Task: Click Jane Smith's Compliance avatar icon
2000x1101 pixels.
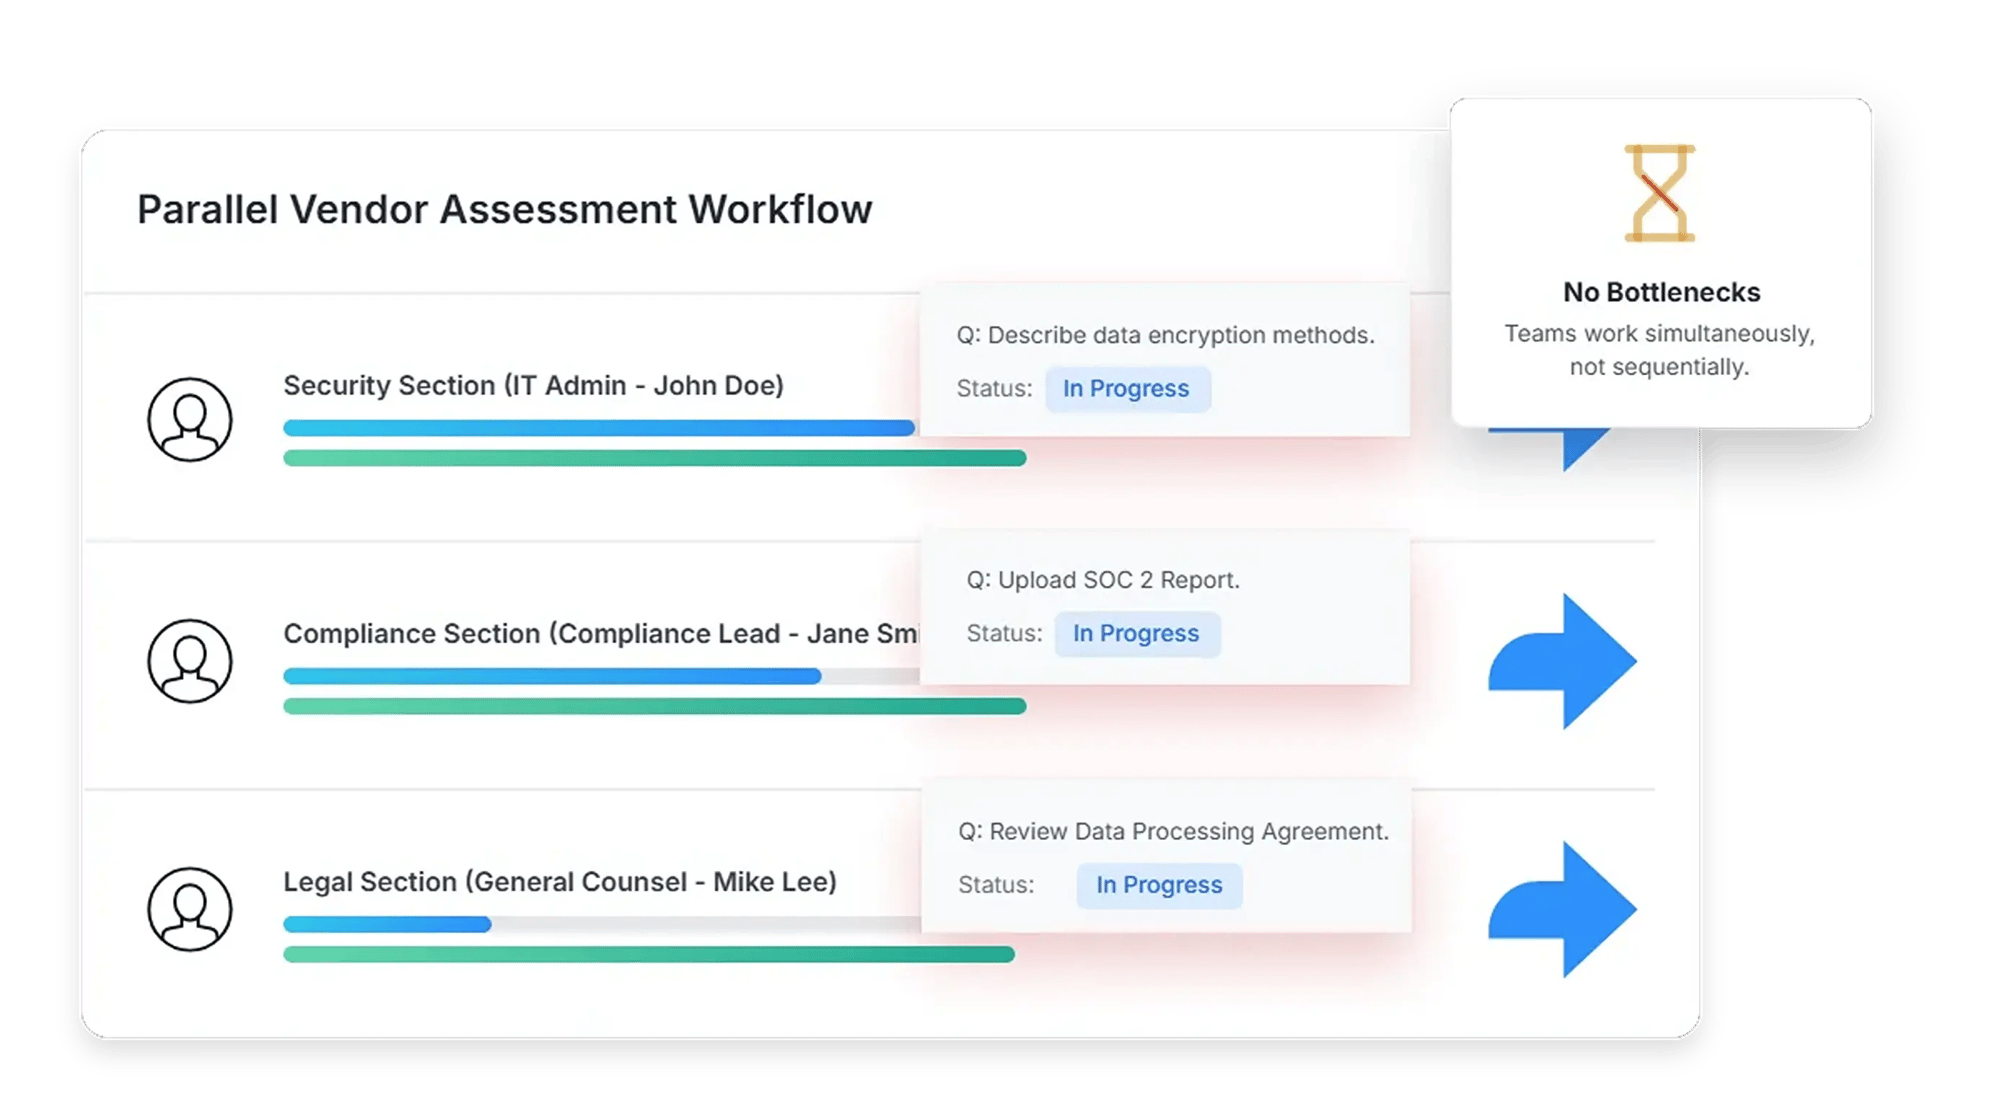Action: (190, 661)
